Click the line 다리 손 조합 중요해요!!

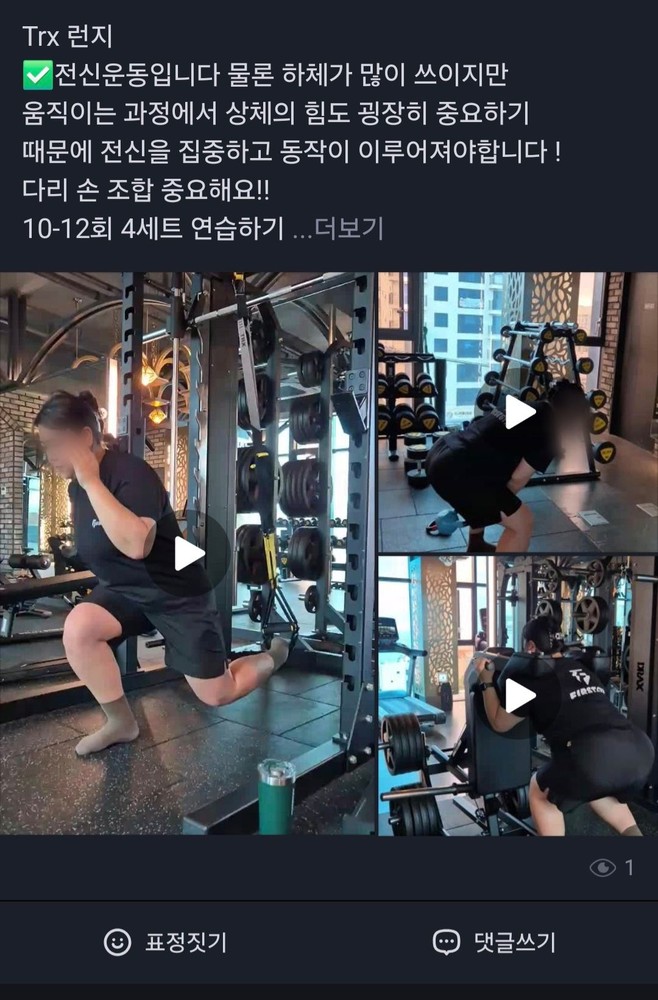click(x=146, y=190)
